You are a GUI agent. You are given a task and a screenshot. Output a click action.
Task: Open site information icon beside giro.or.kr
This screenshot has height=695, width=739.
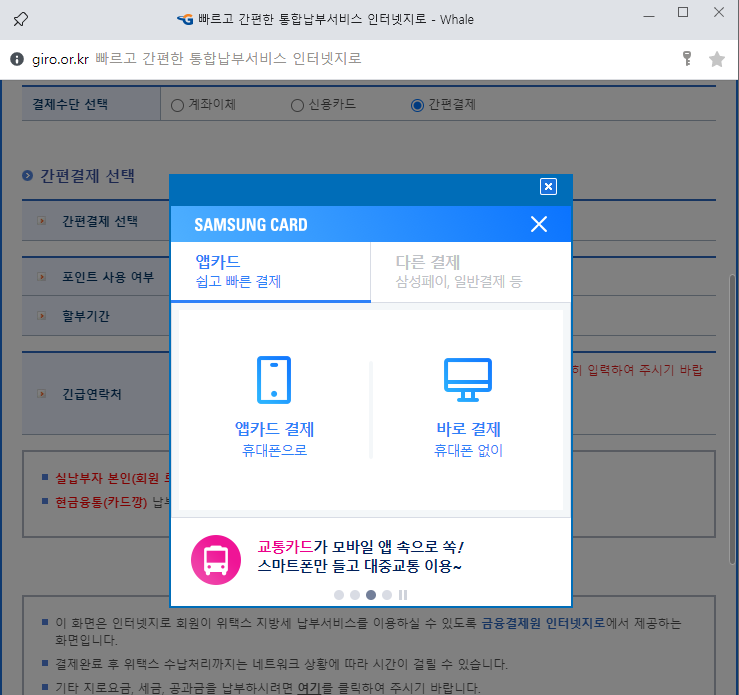tap(17, 59)
